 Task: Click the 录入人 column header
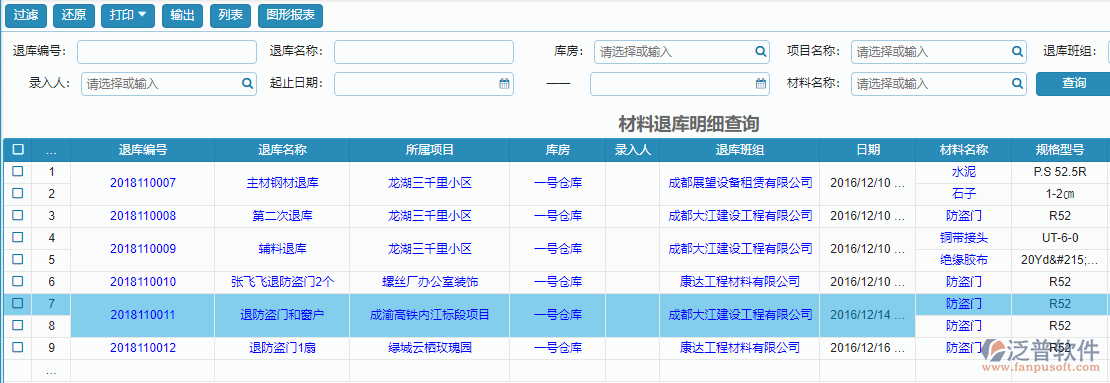pos(633,149)
